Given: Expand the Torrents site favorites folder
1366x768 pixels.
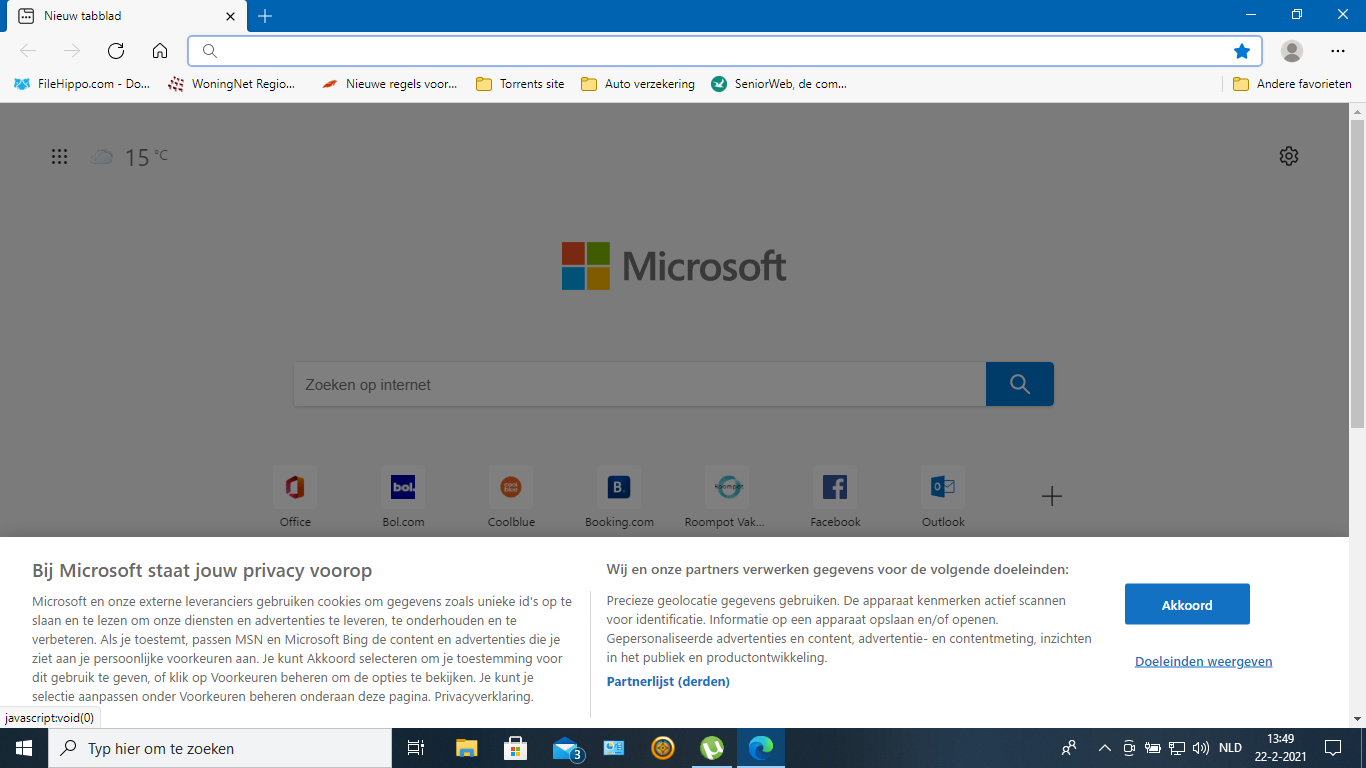Looking at the screenshot, I should pos(520,84).
